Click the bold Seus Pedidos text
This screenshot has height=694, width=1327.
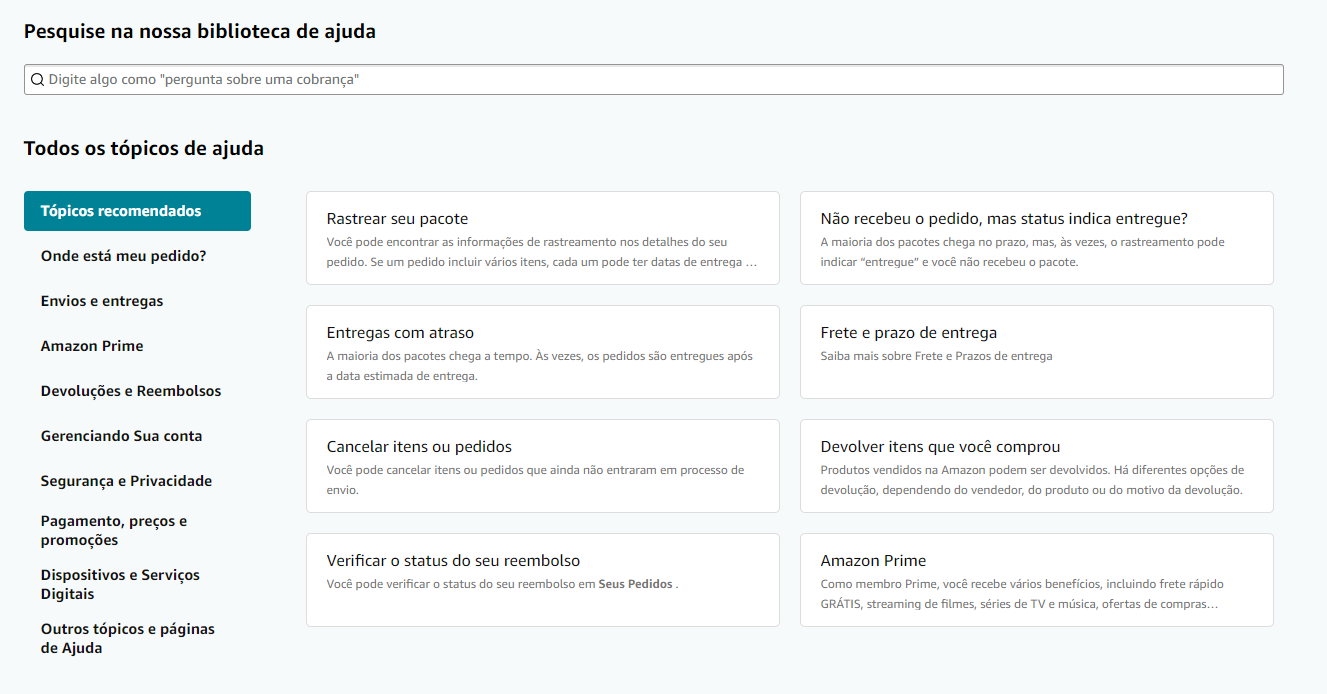(635, 584)
